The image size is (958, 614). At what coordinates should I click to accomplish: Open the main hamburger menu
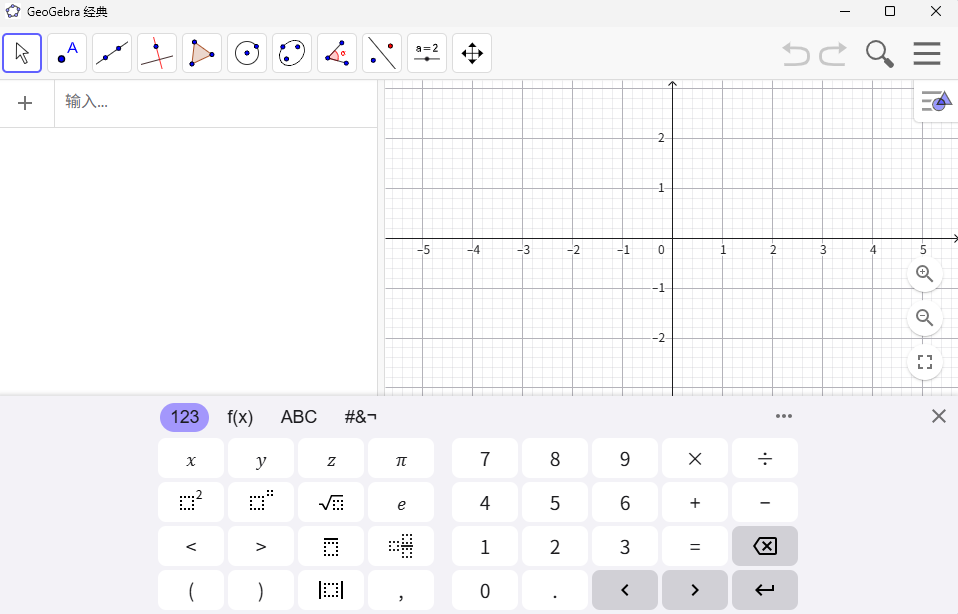pyautogui.click(x=927, y=53)
